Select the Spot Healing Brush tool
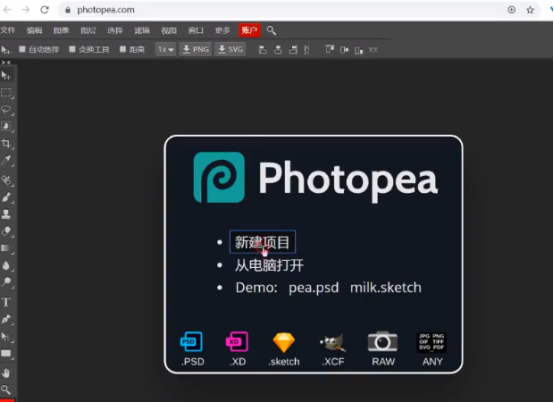The image size is (554, 403). pos(6,180)
